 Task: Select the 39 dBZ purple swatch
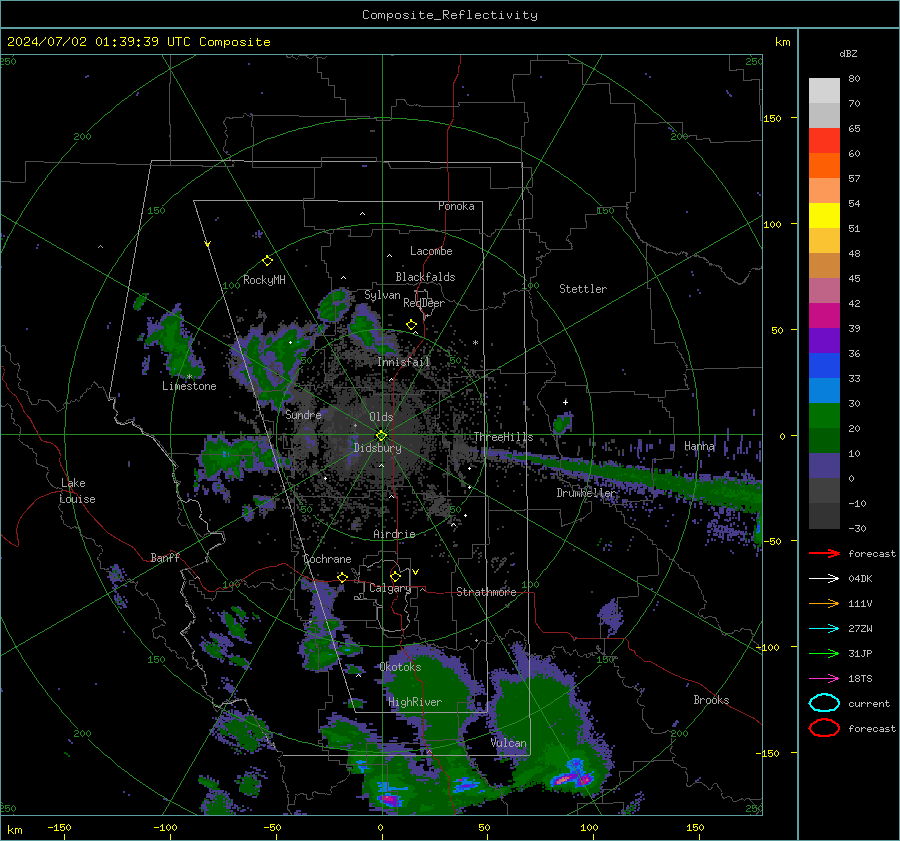pyautogui.click(x=824, y=340)
